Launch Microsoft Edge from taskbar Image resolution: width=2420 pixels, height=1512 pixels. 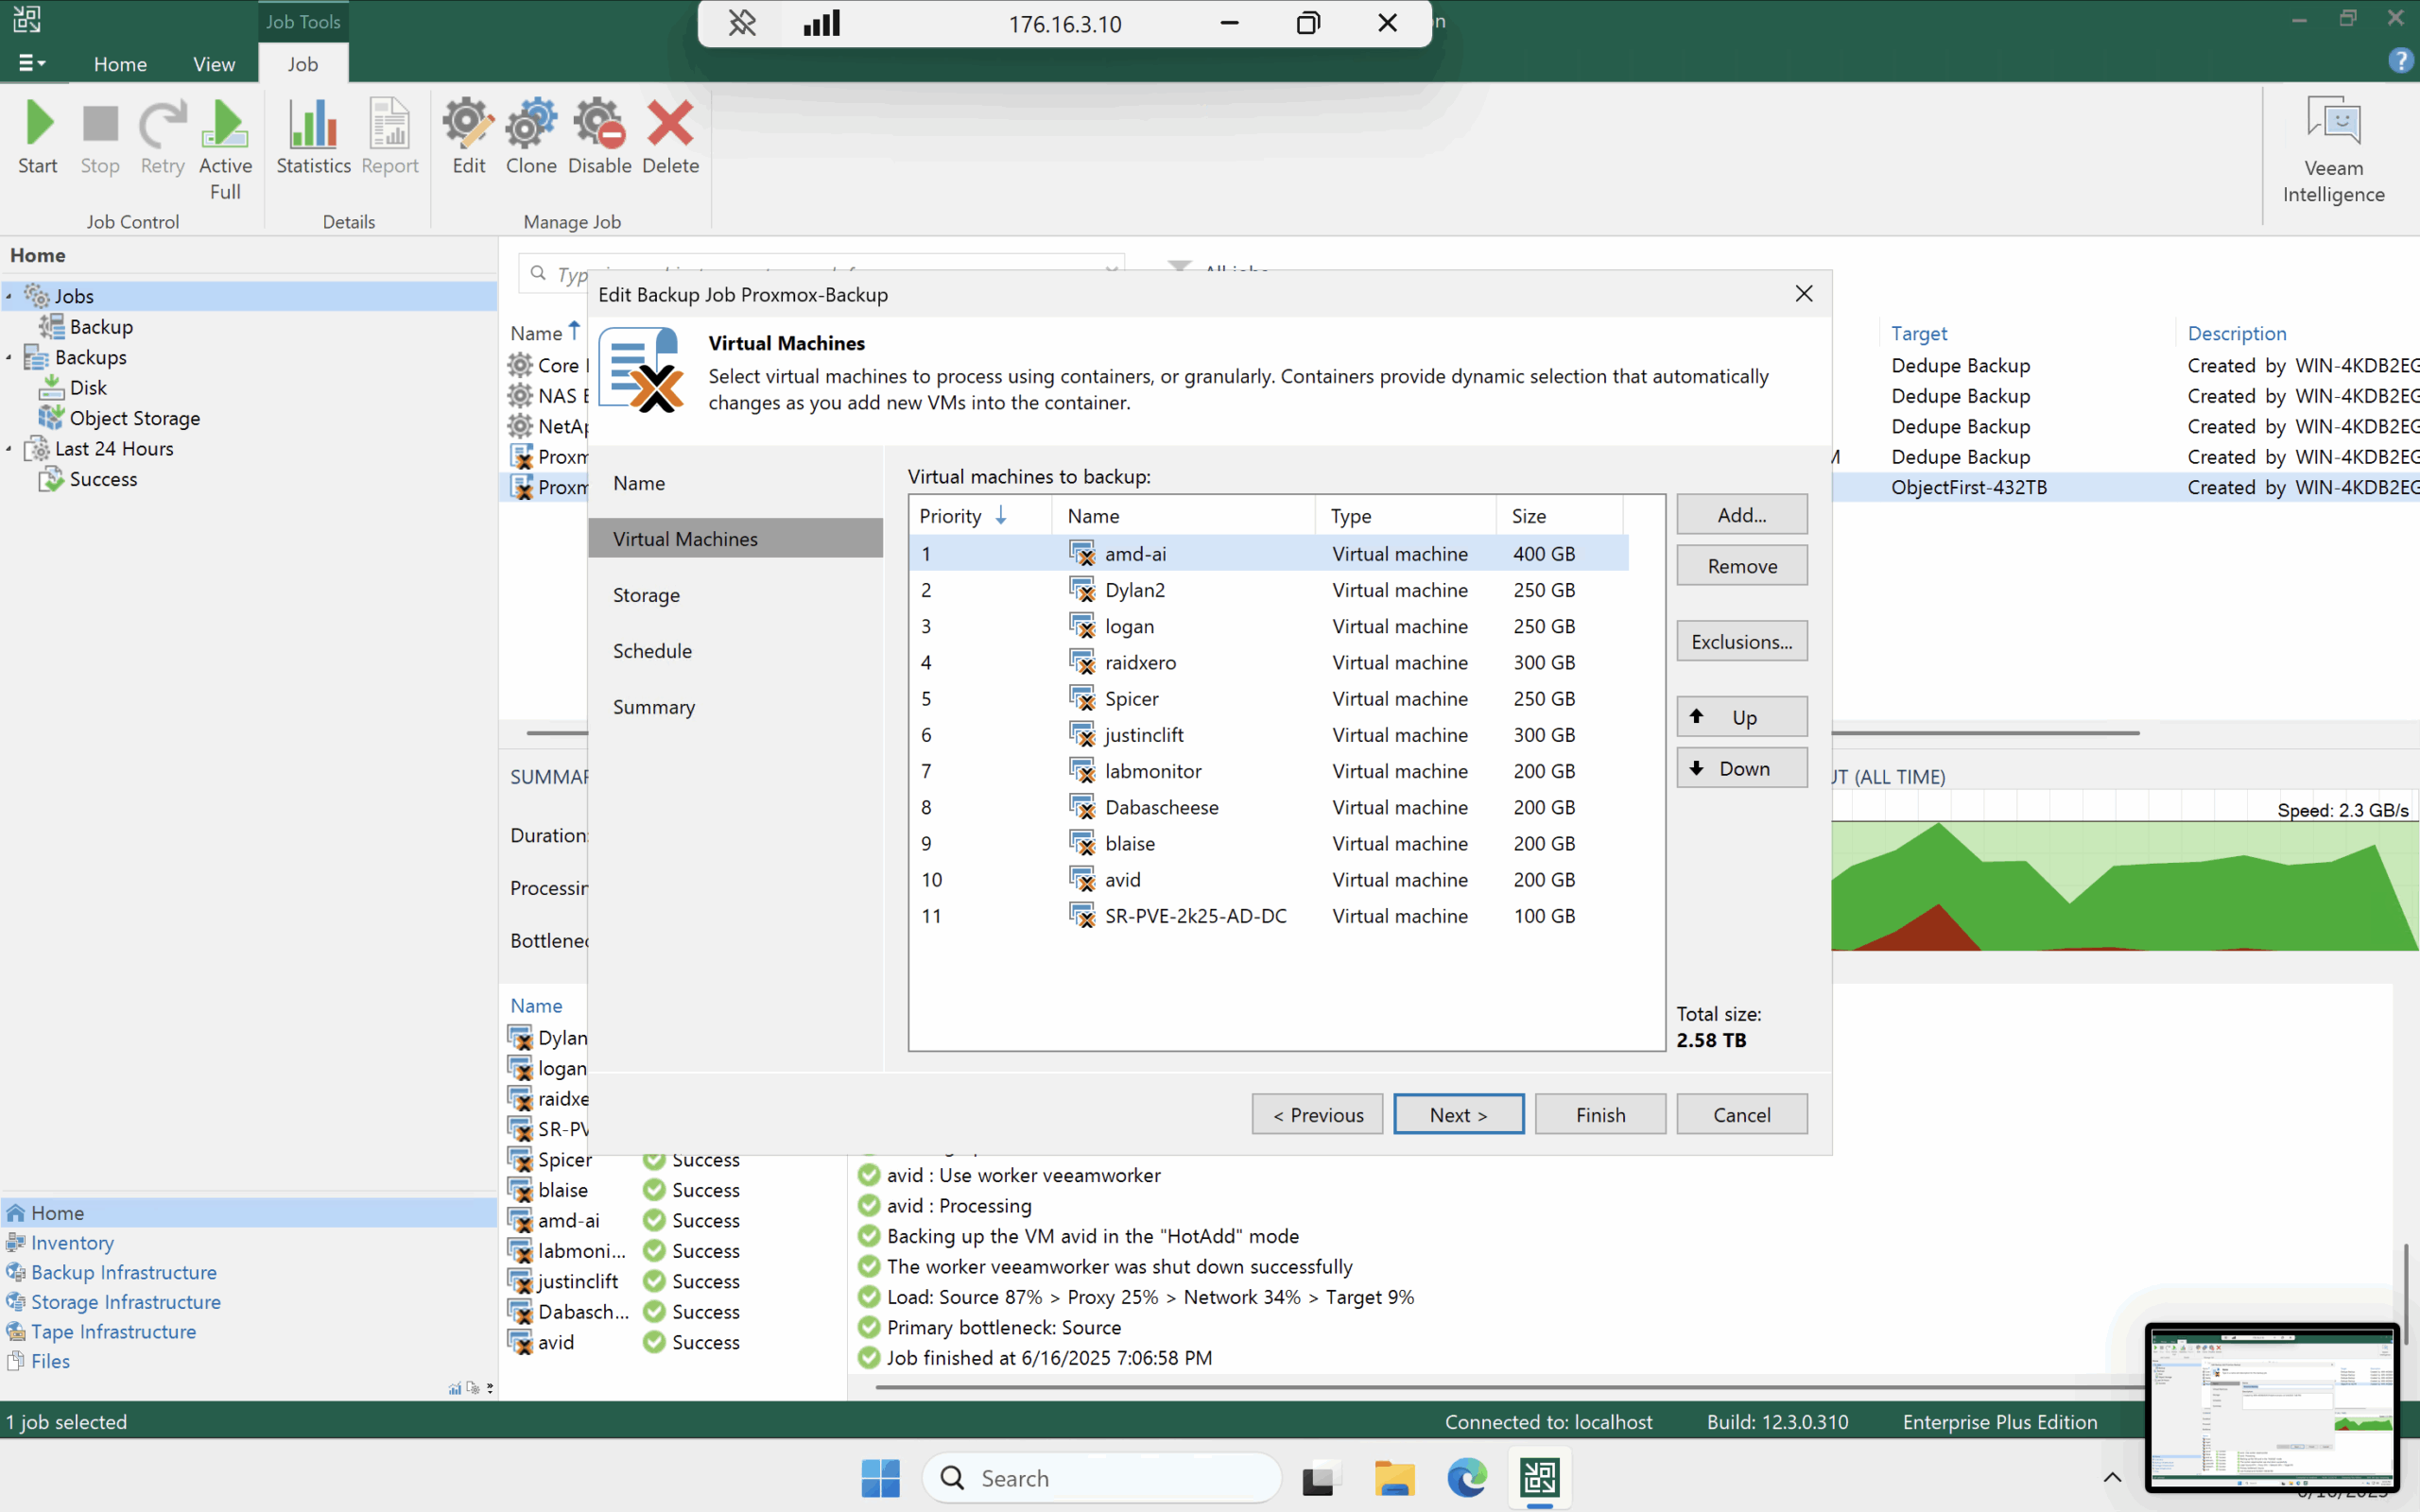pos(1466,1478)
